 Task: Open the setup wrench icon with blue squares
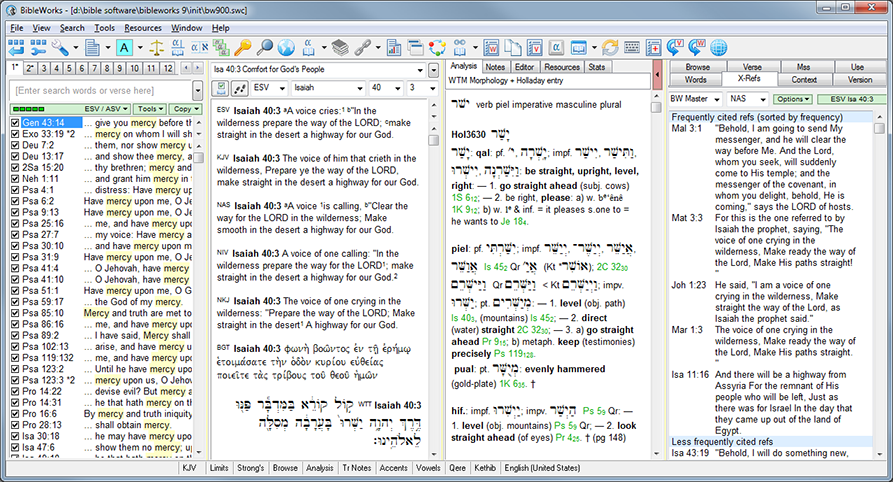(38, 47)
